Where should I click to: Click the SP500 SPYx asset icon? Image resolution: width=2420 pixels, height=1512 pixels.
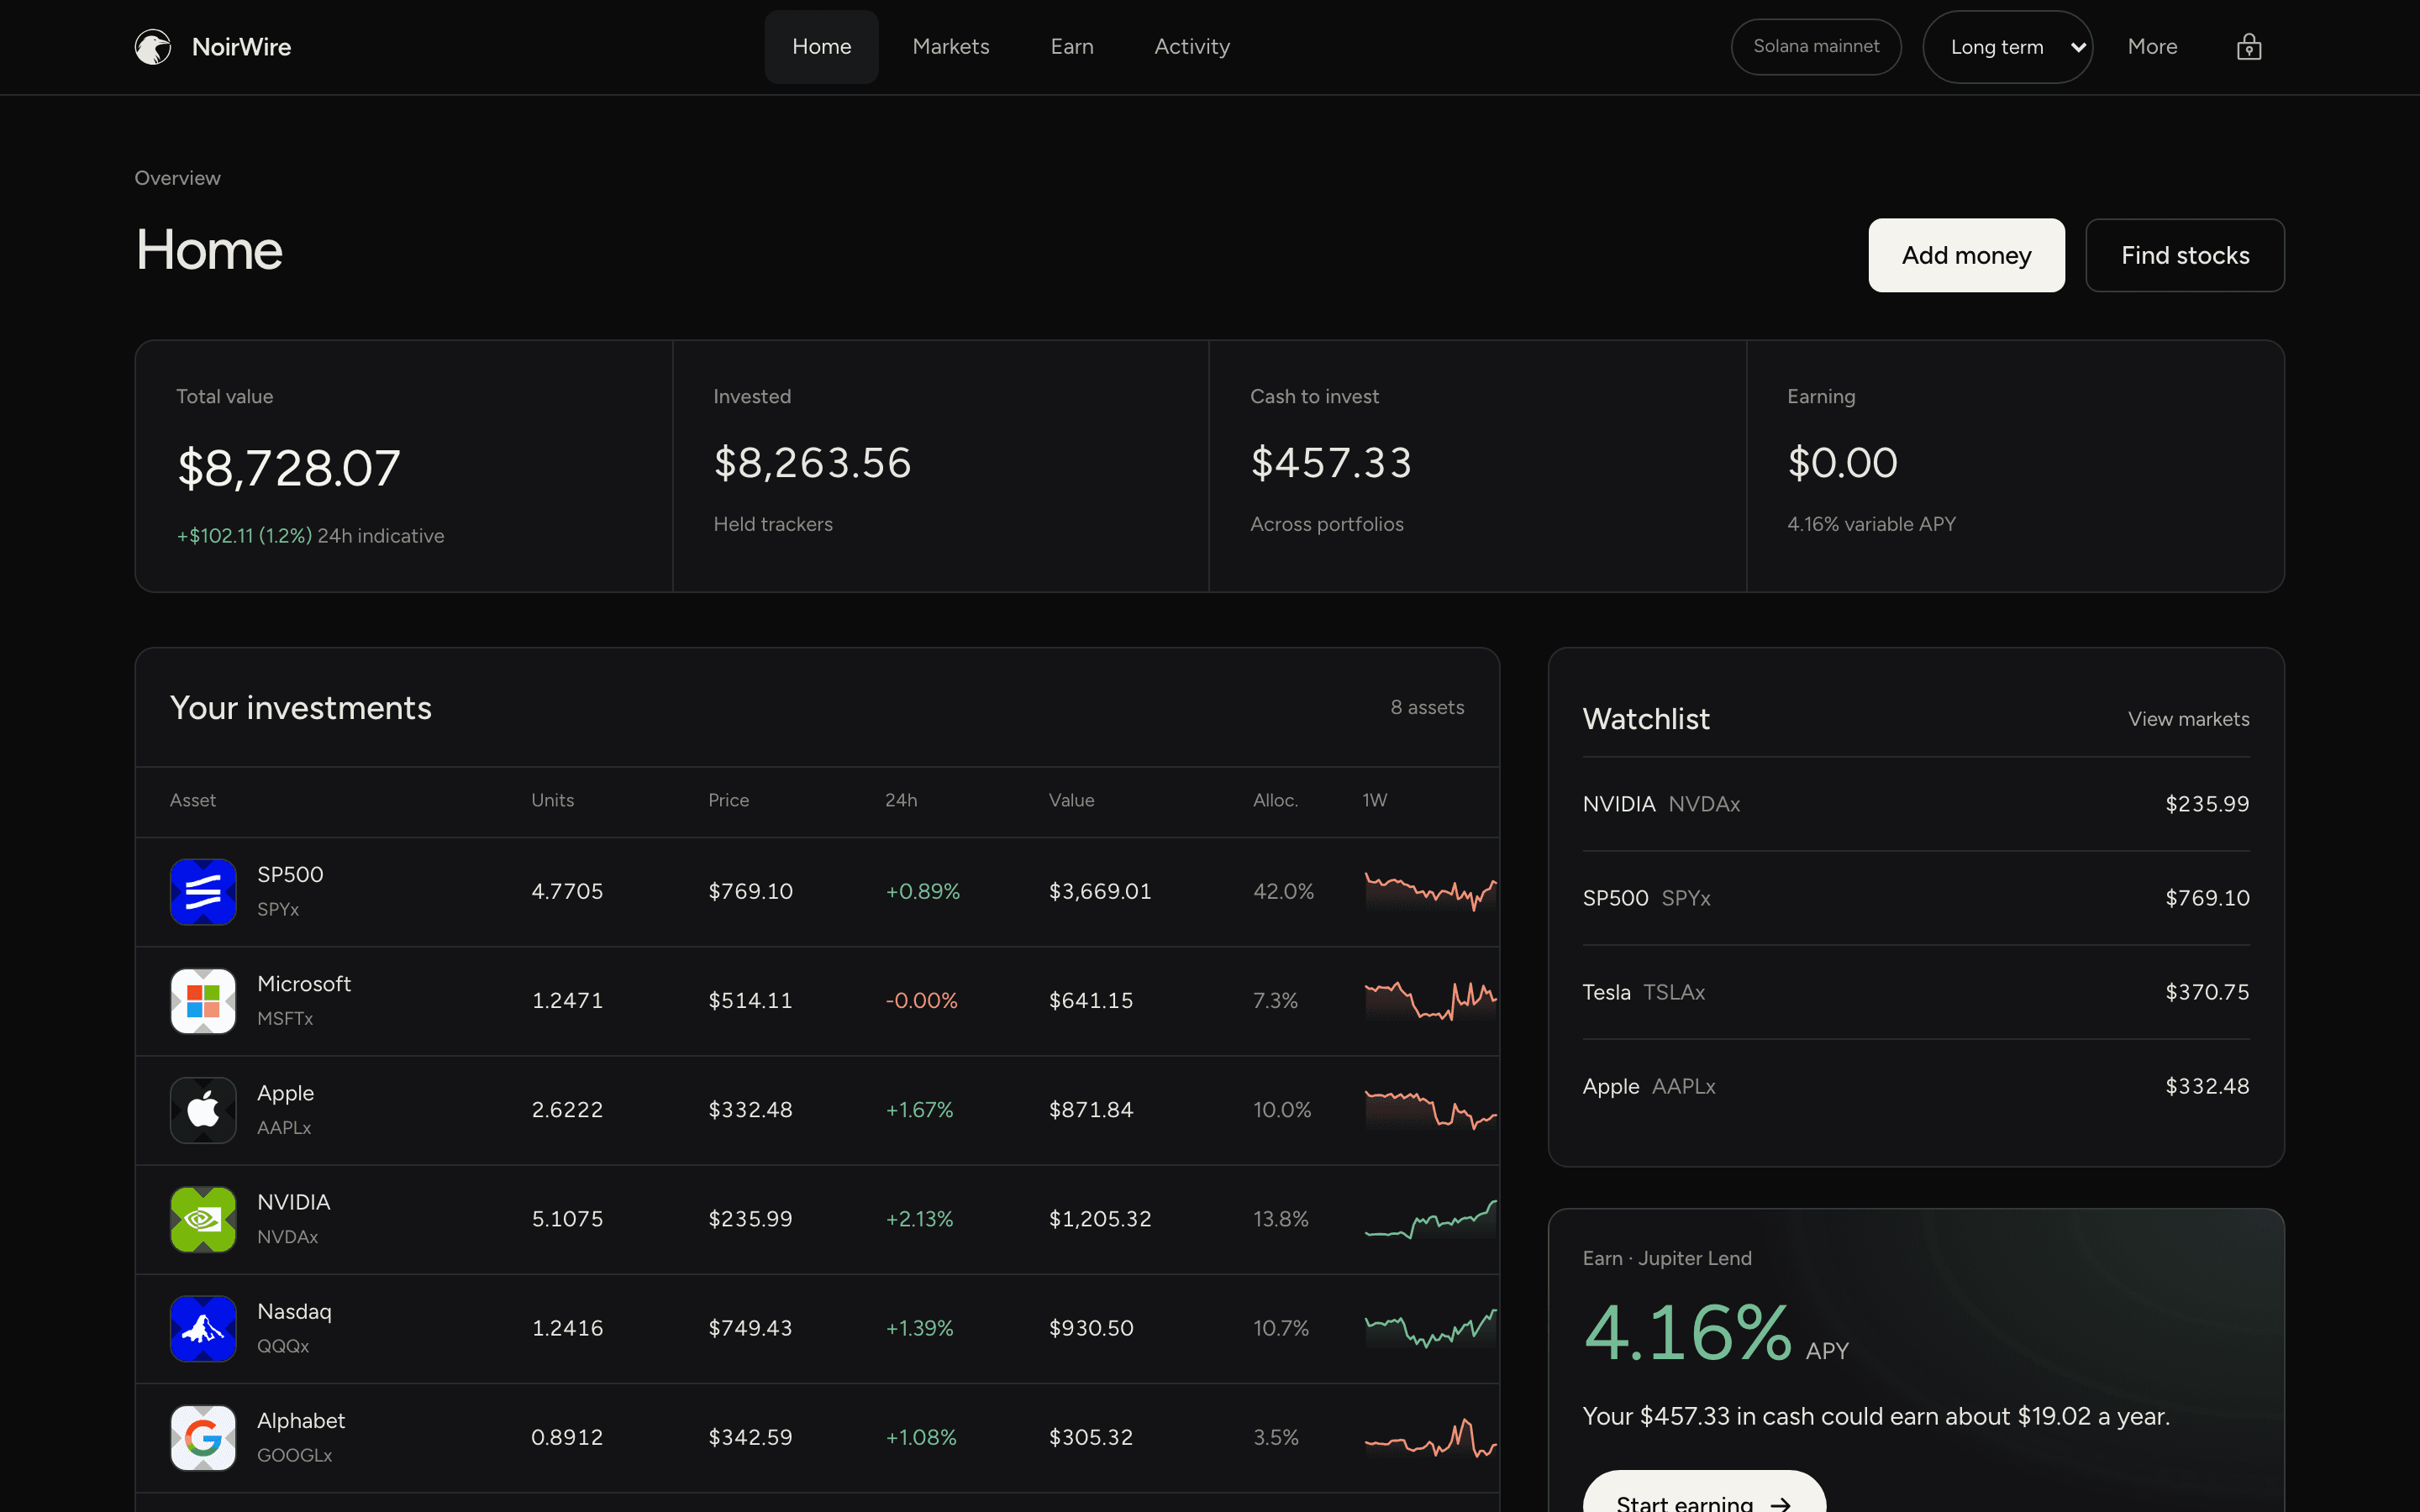203,891
